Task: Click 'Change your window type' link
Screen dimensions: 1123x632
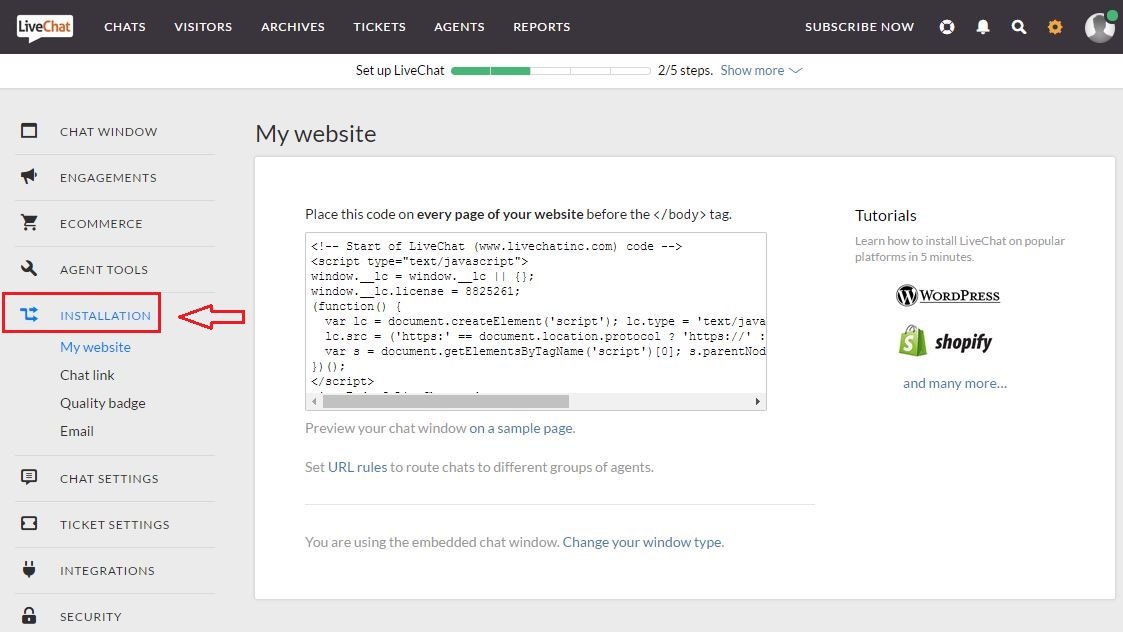Action: coord(643,542)
